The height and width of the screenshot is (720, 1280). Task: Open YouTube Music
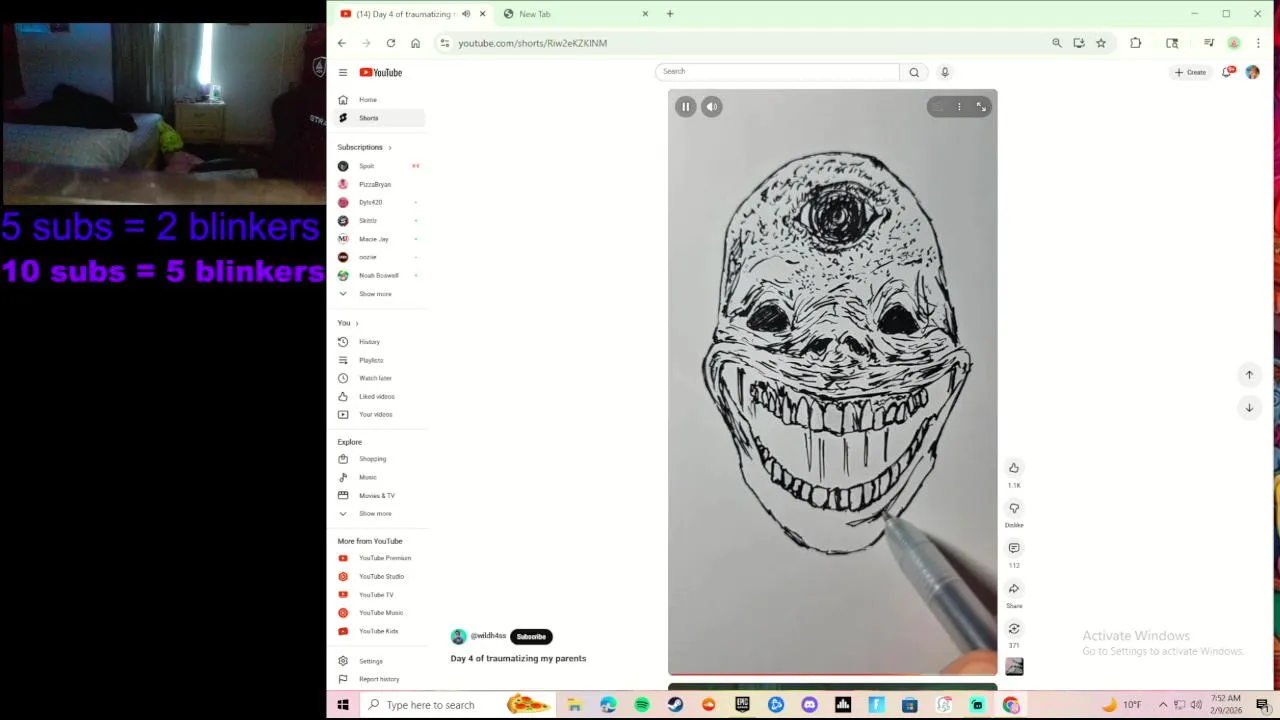point(380,613)
